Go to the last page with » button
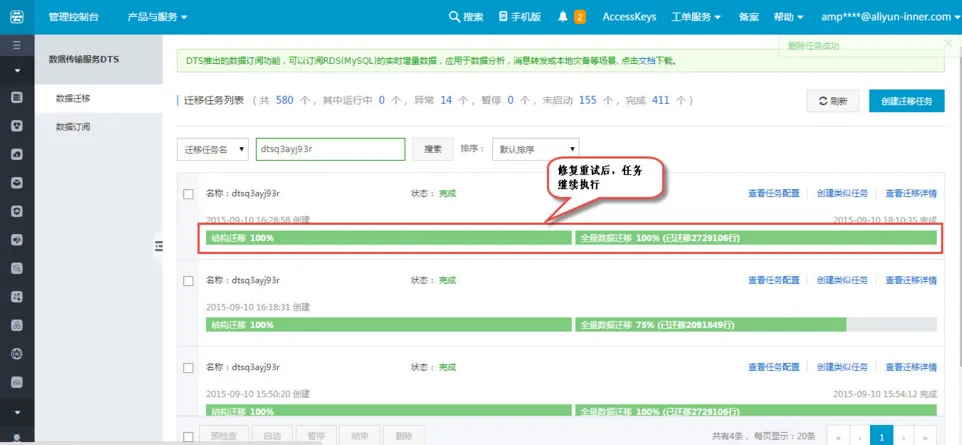This screenshot has width=962, height=445. coord(926,435)
